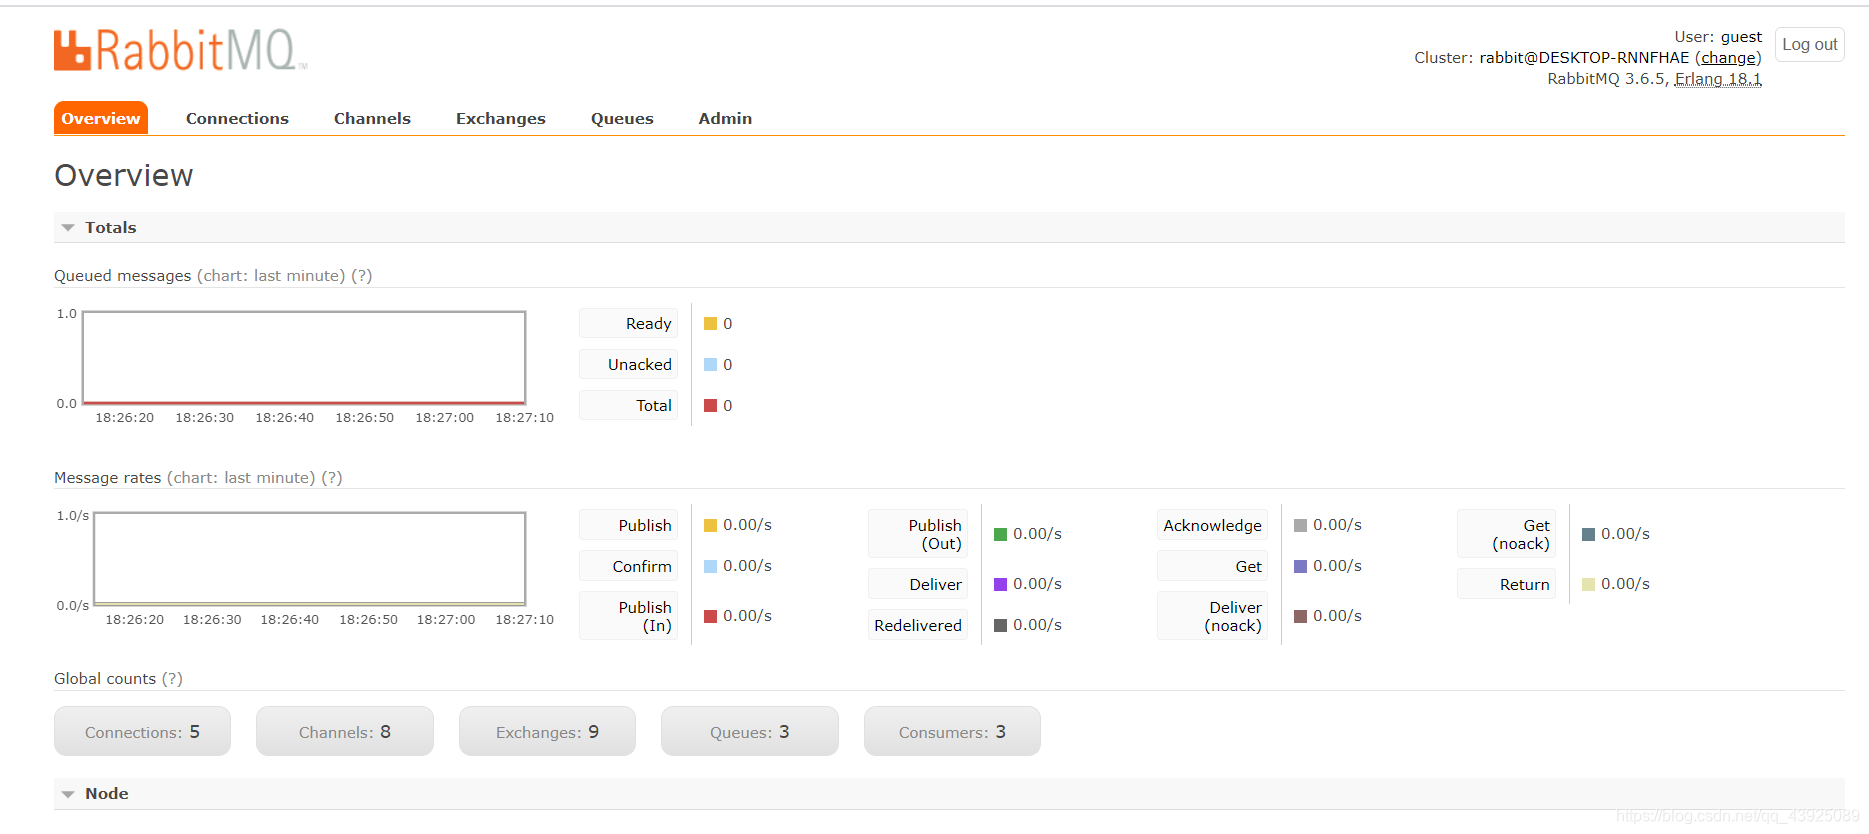This screenshot has width=1869, height=834.
Task: Click the Ready yellow color swatch
Action: pos(710,324)
